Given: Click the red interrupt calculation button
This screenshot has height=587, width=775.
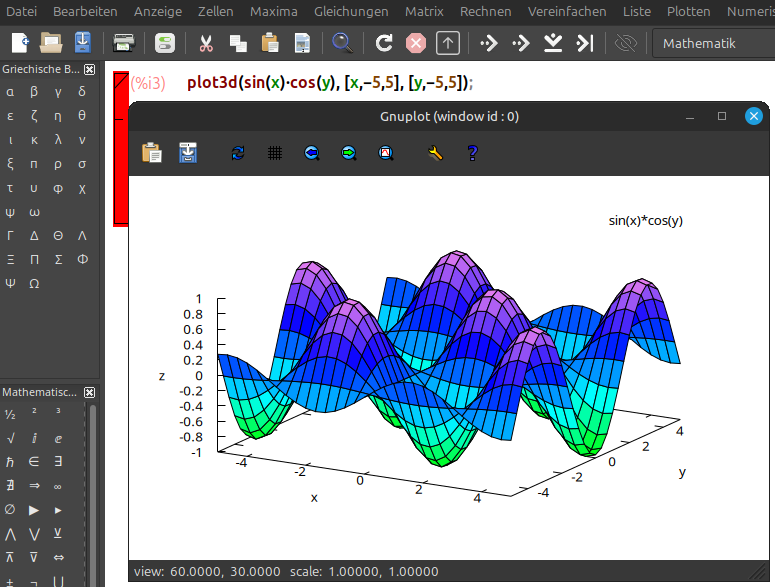Looking at the screenshot, I should pos(416,43).
